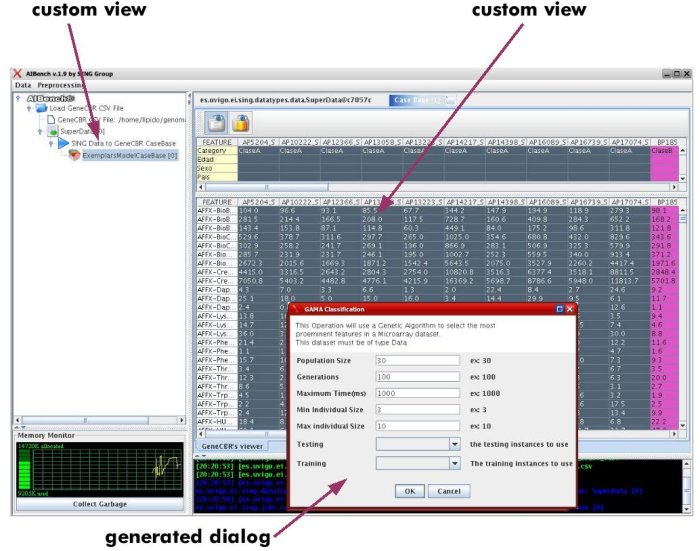Click the yellow padlock toolbar icon

pos(241,123)
